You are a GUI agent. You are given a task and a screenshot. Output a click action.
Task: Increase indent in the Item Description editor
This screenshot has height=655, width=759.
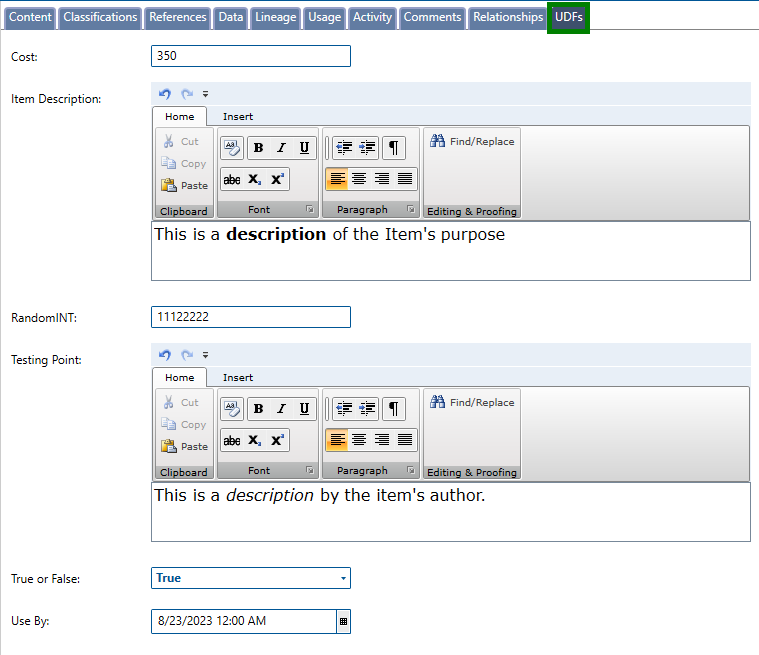[368, 148]
